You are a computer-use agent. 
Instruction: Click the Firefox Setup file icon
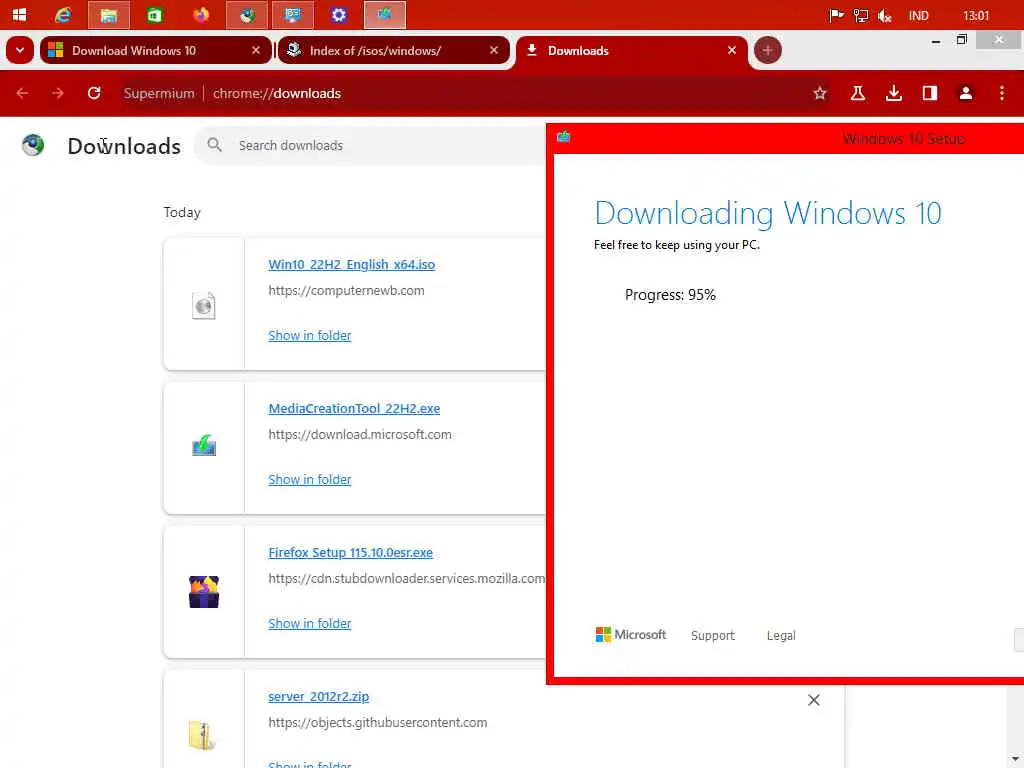tap(204, 592)
